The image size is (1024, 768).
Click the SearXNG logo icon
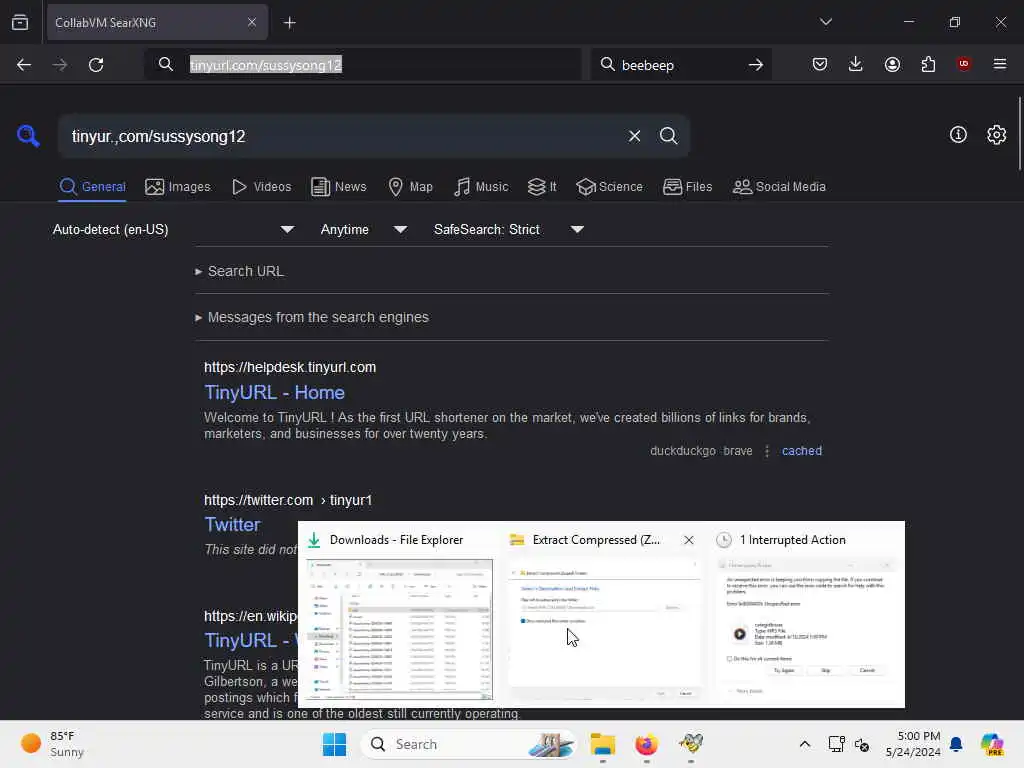click(x=28, y=136)
